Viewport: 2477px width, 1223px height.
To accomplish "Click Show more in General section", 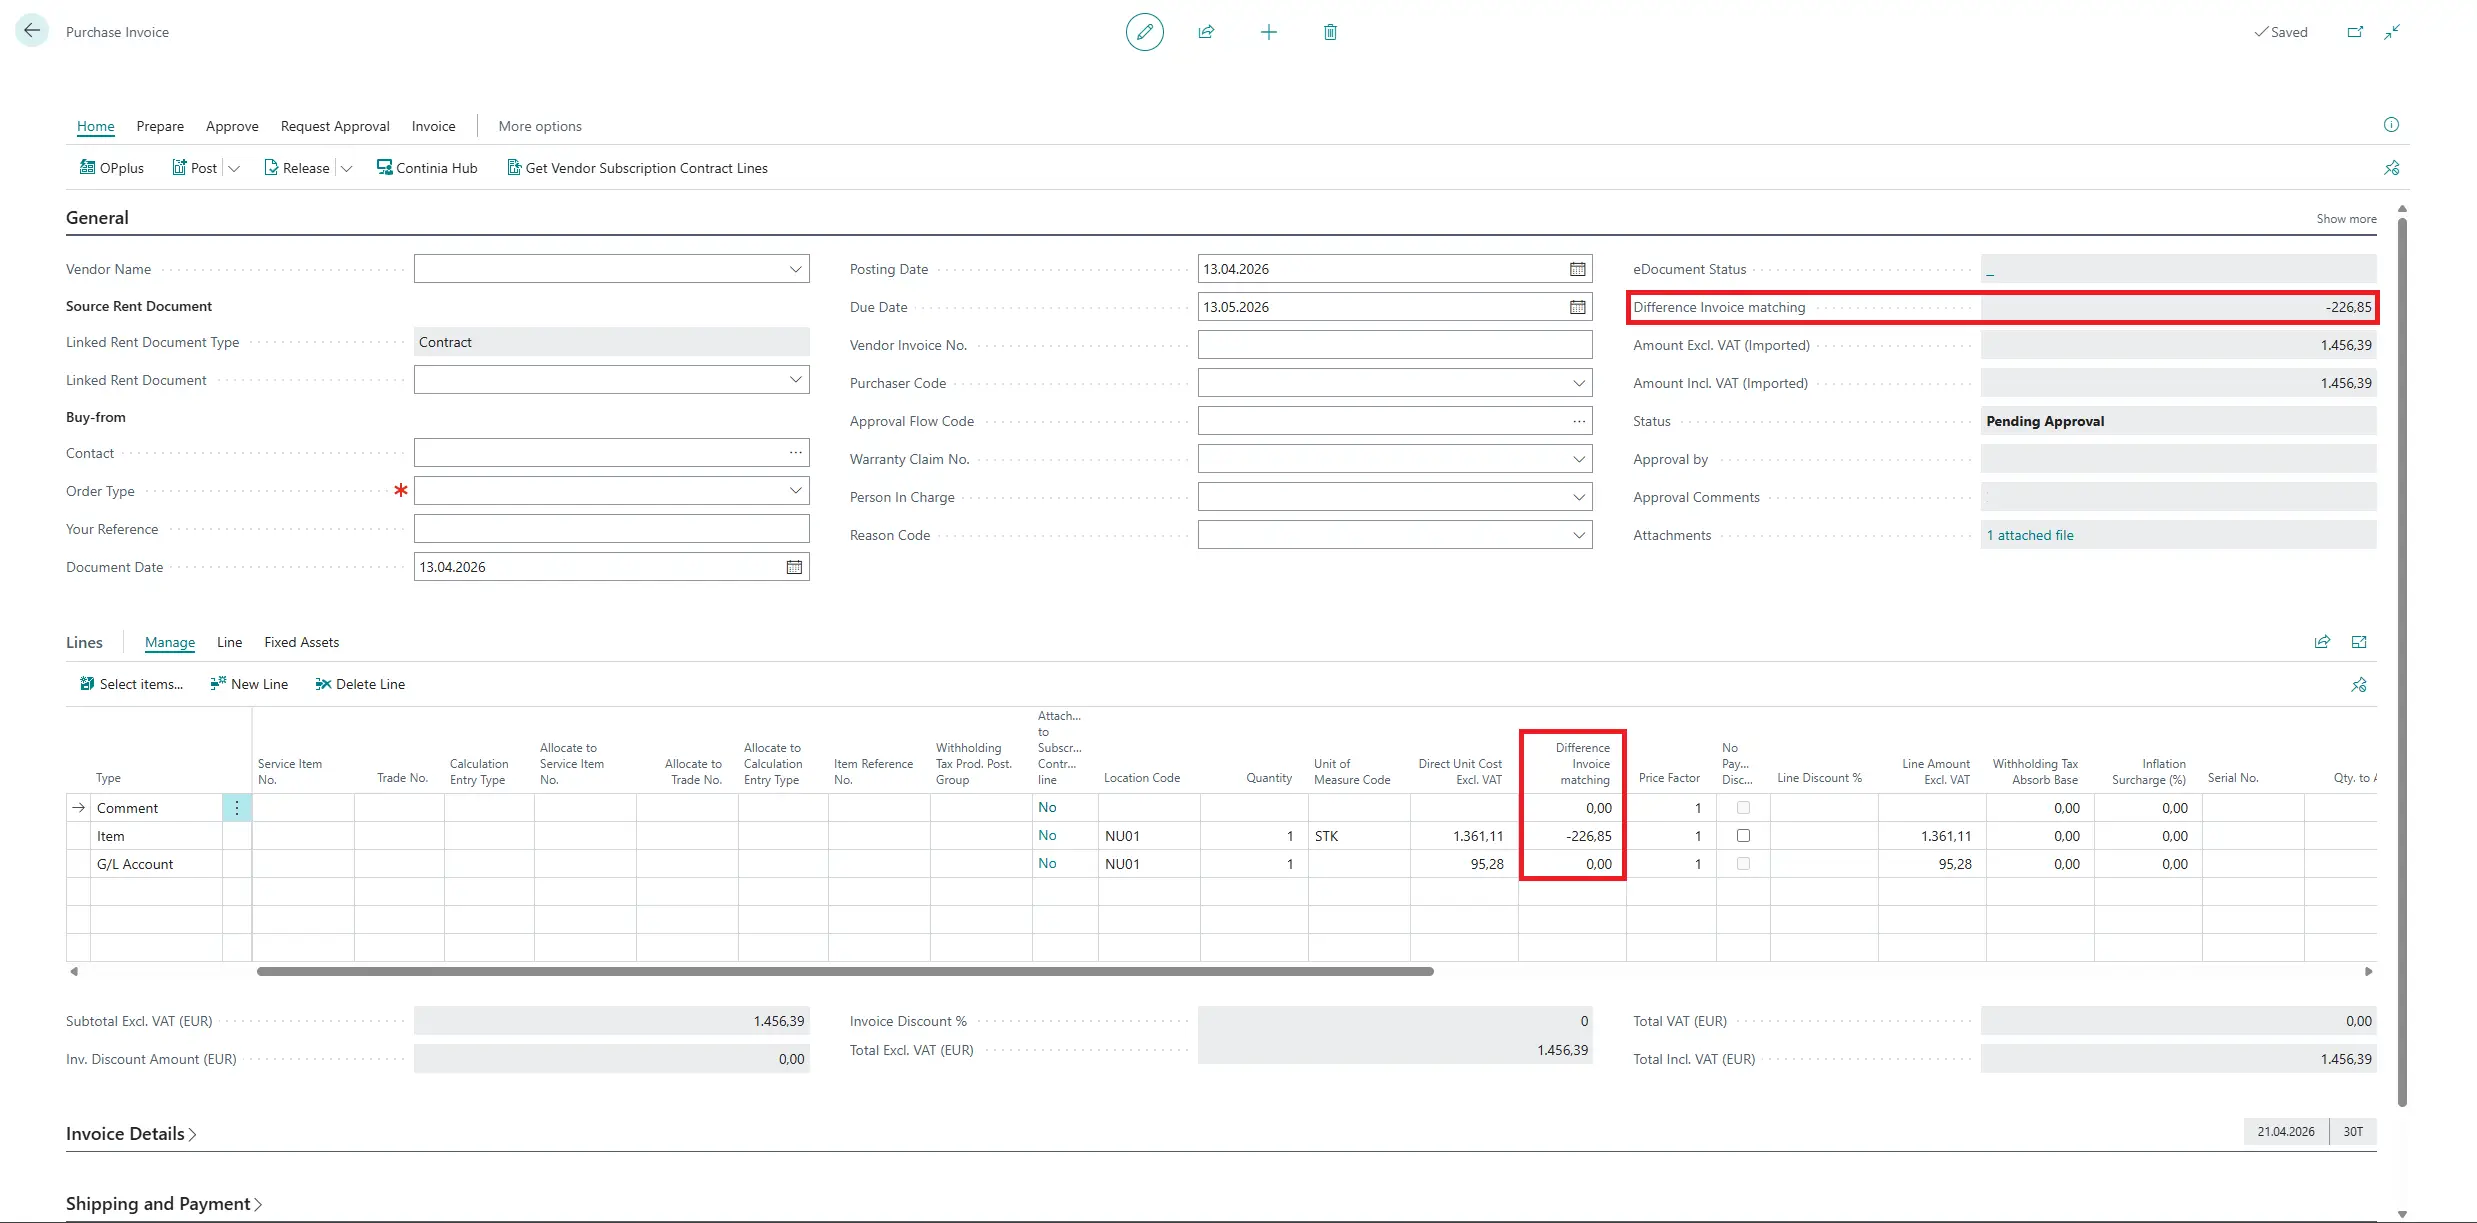I will pos(2346,219).
